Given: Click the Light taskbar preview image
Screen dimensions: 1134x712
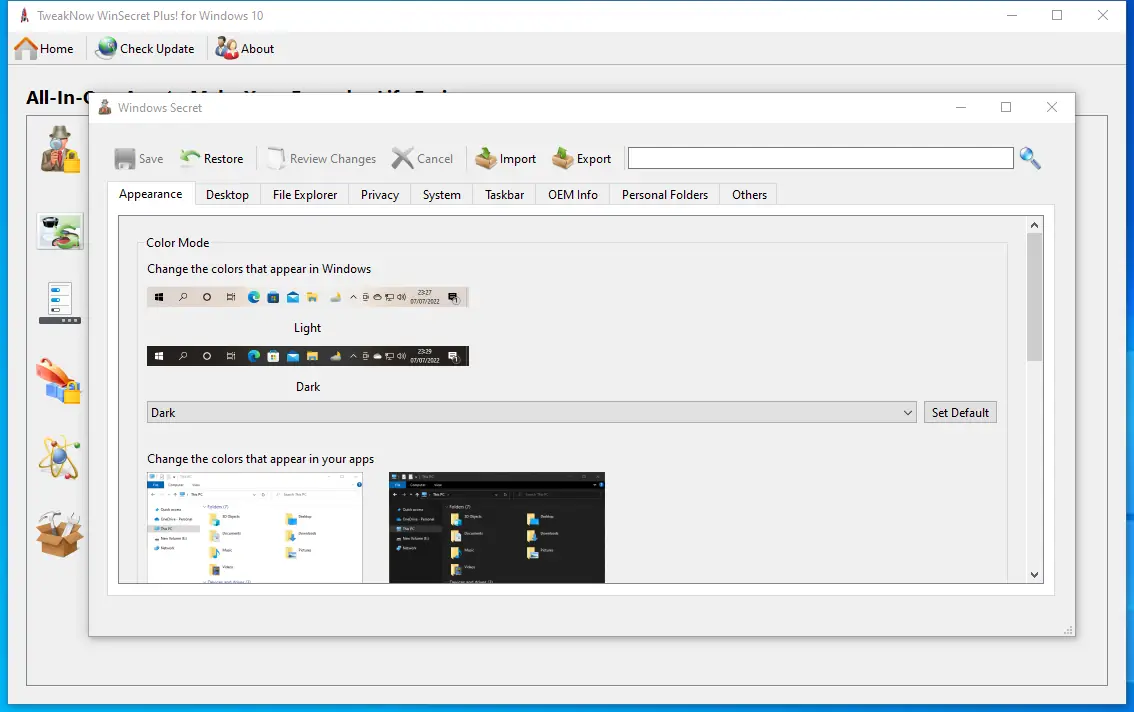Looking at the screenshot, I should 307,297.
